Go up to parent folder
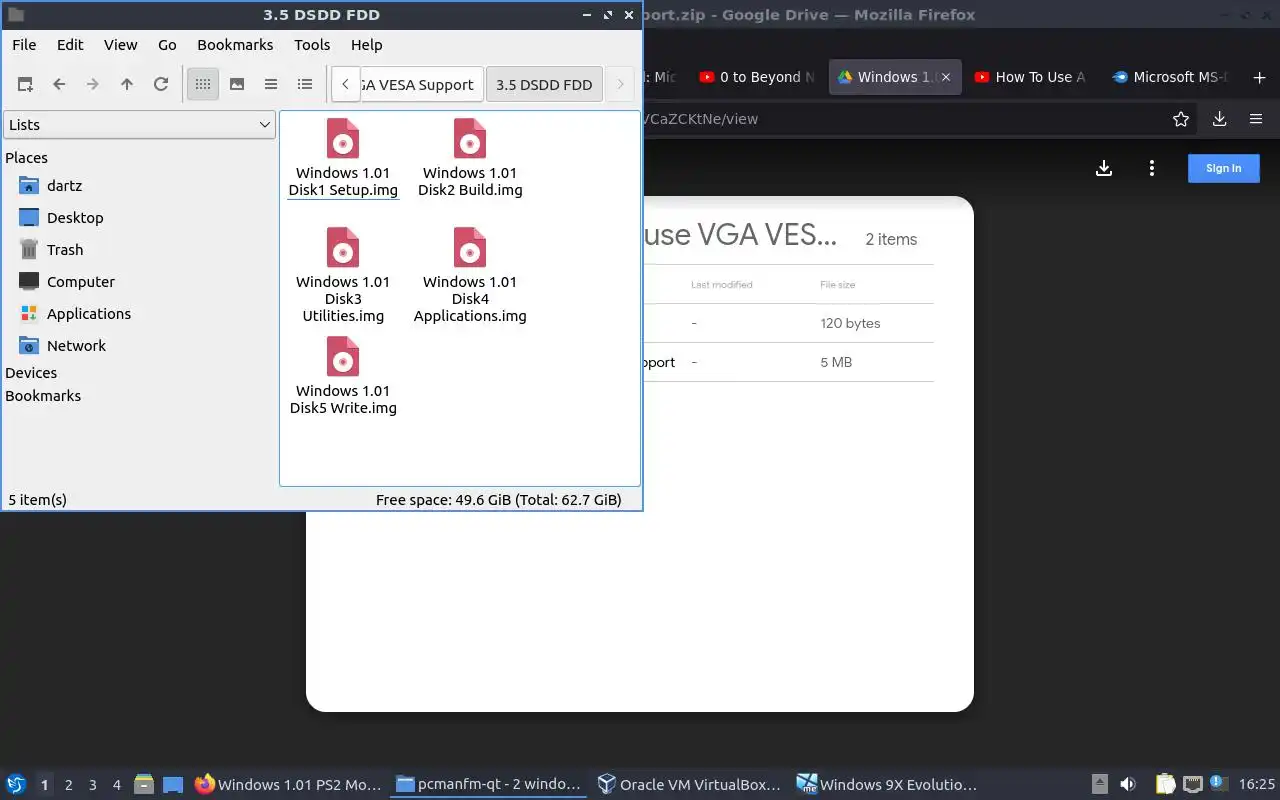 click(x=127, y=85)
